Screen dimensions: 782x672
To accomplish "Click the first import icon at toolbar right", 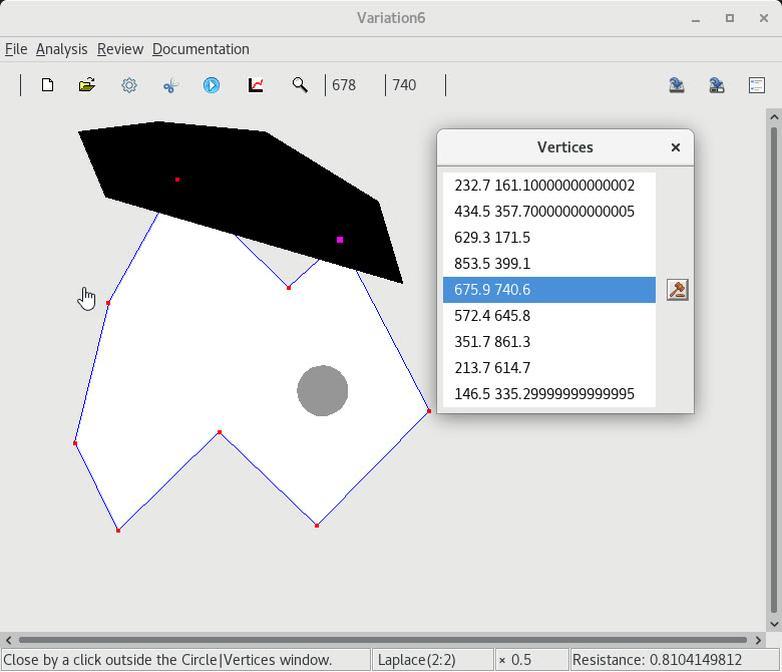I will coord(676,85).
